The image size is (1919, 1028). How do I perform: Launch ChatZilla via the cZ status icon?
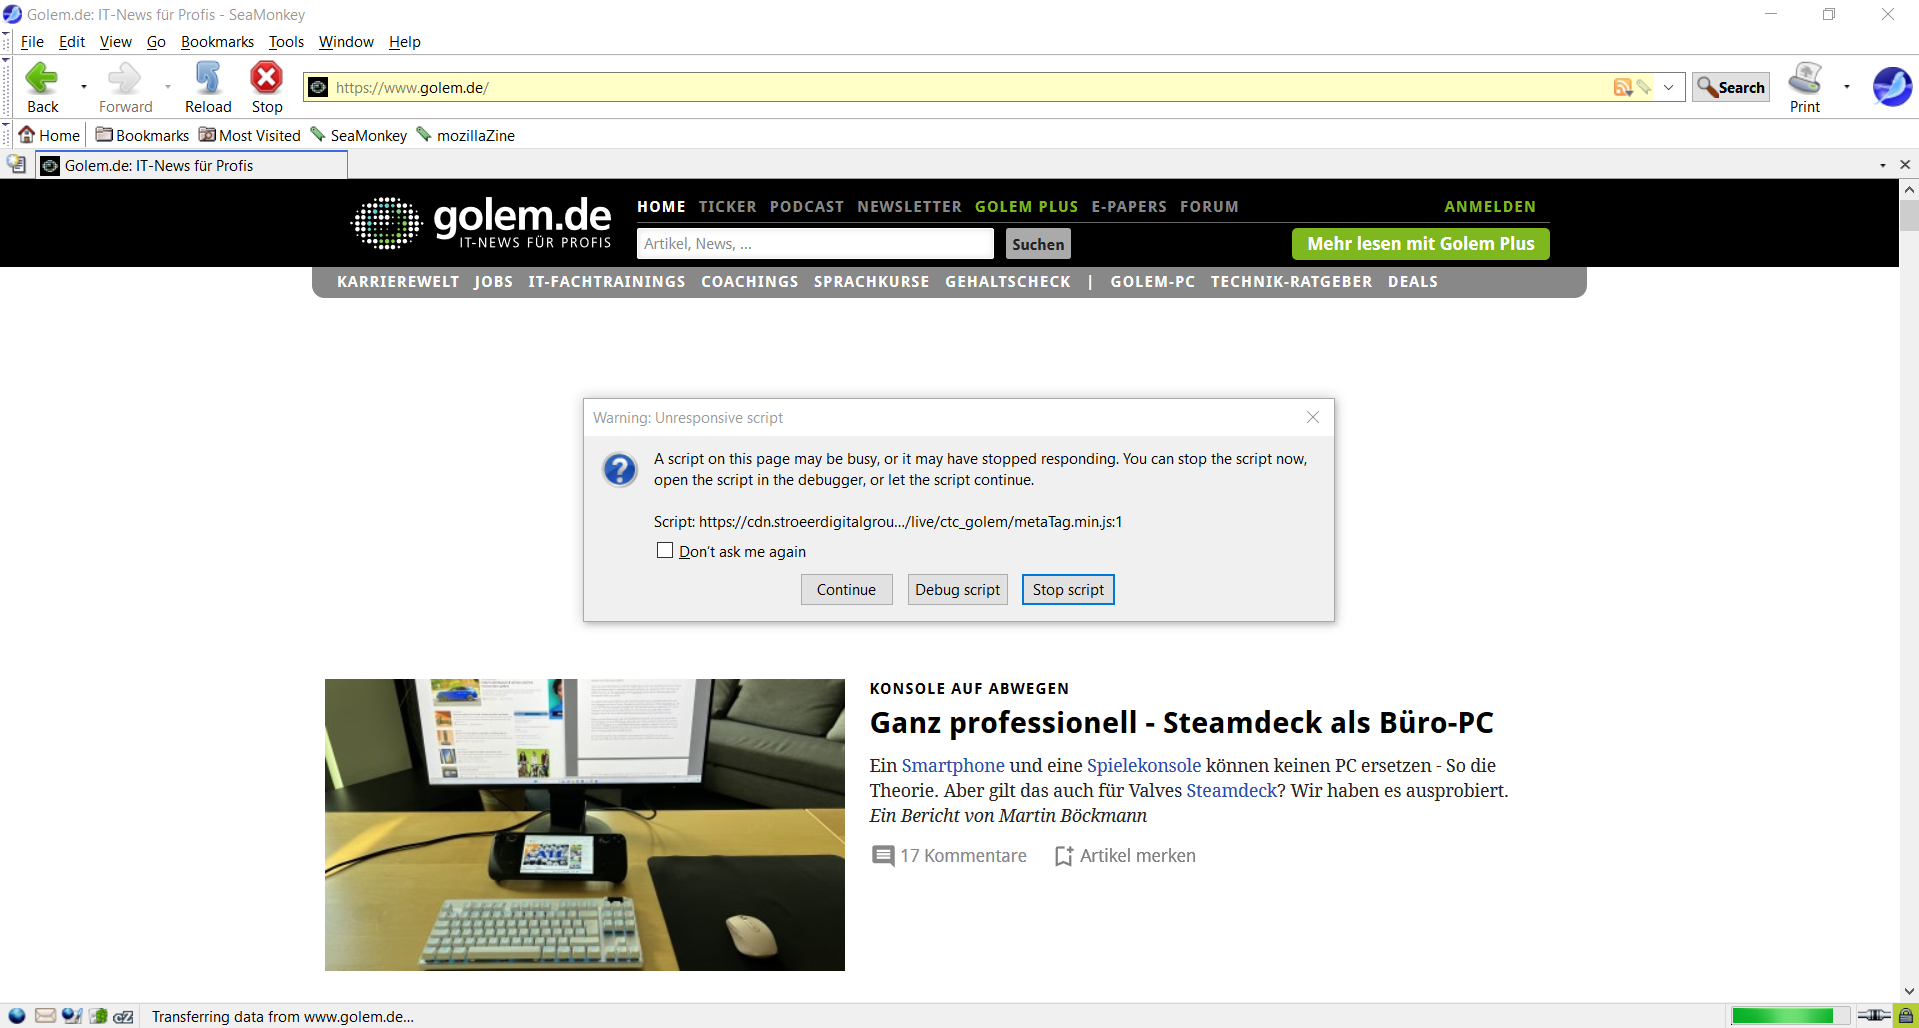pos(123,1016)
